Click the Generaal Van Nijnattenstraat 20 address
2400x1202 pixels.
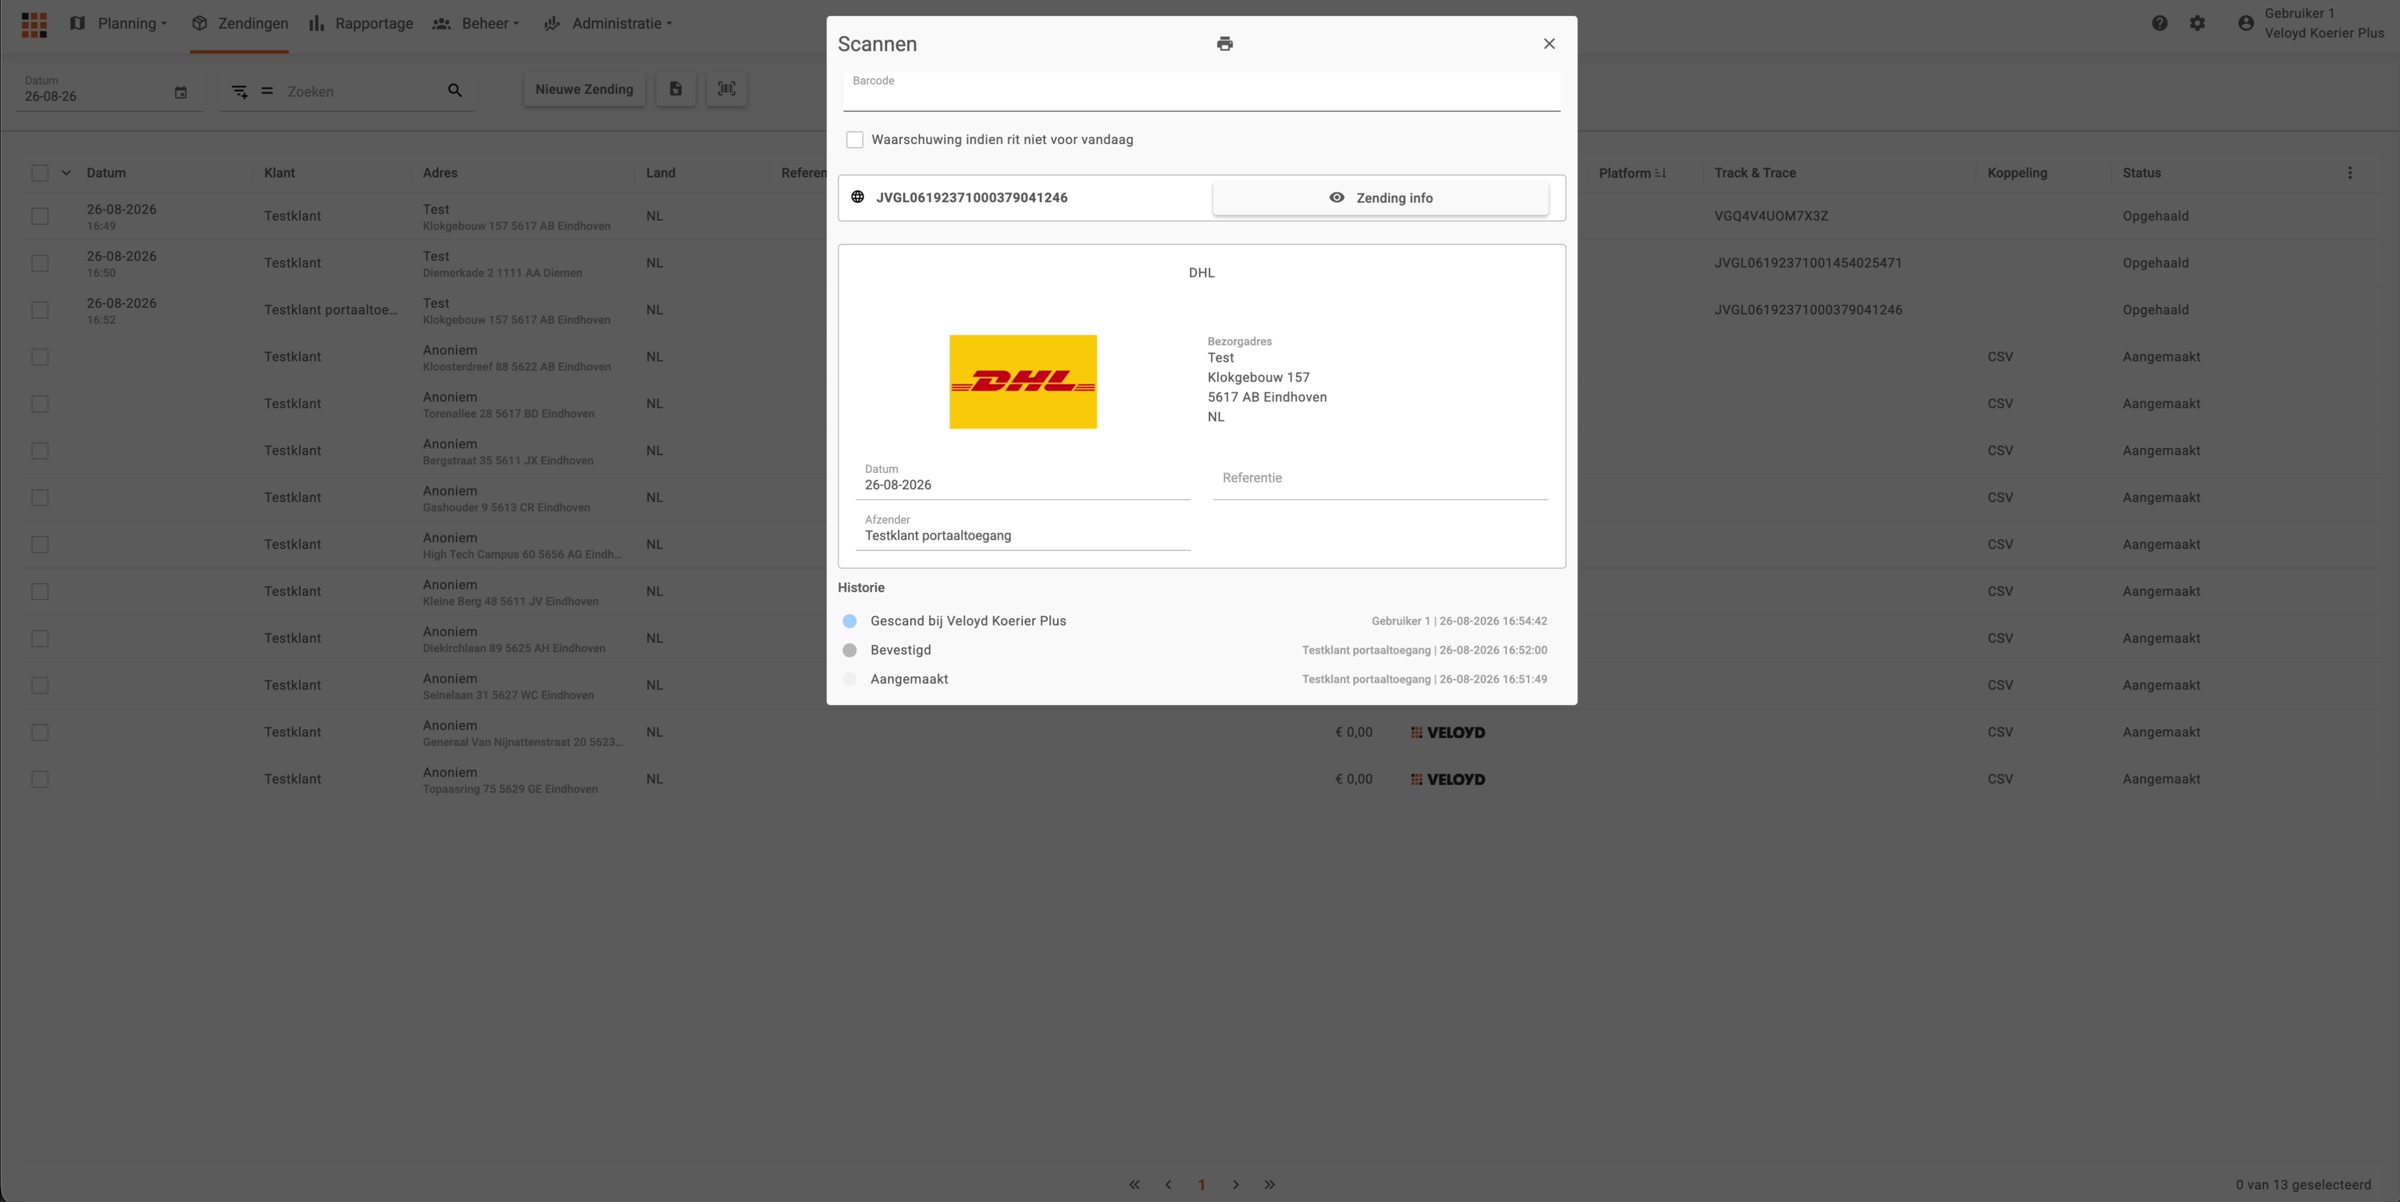click(522, 742)
